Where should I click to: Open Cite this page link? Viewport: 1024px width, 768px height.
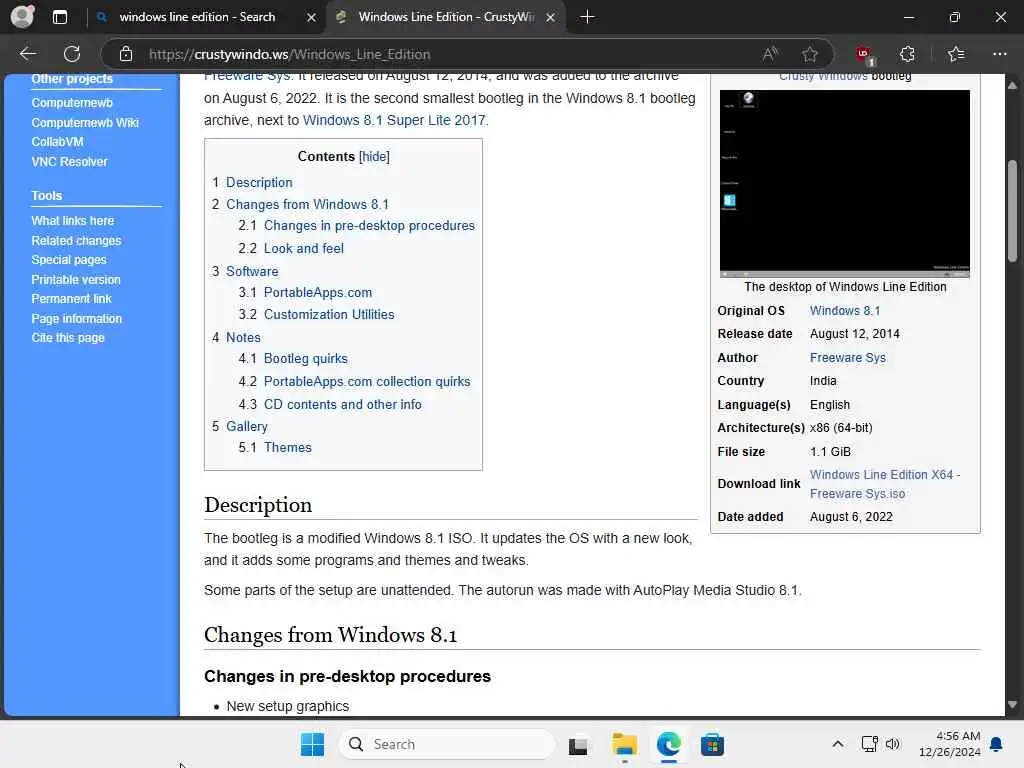68,338
